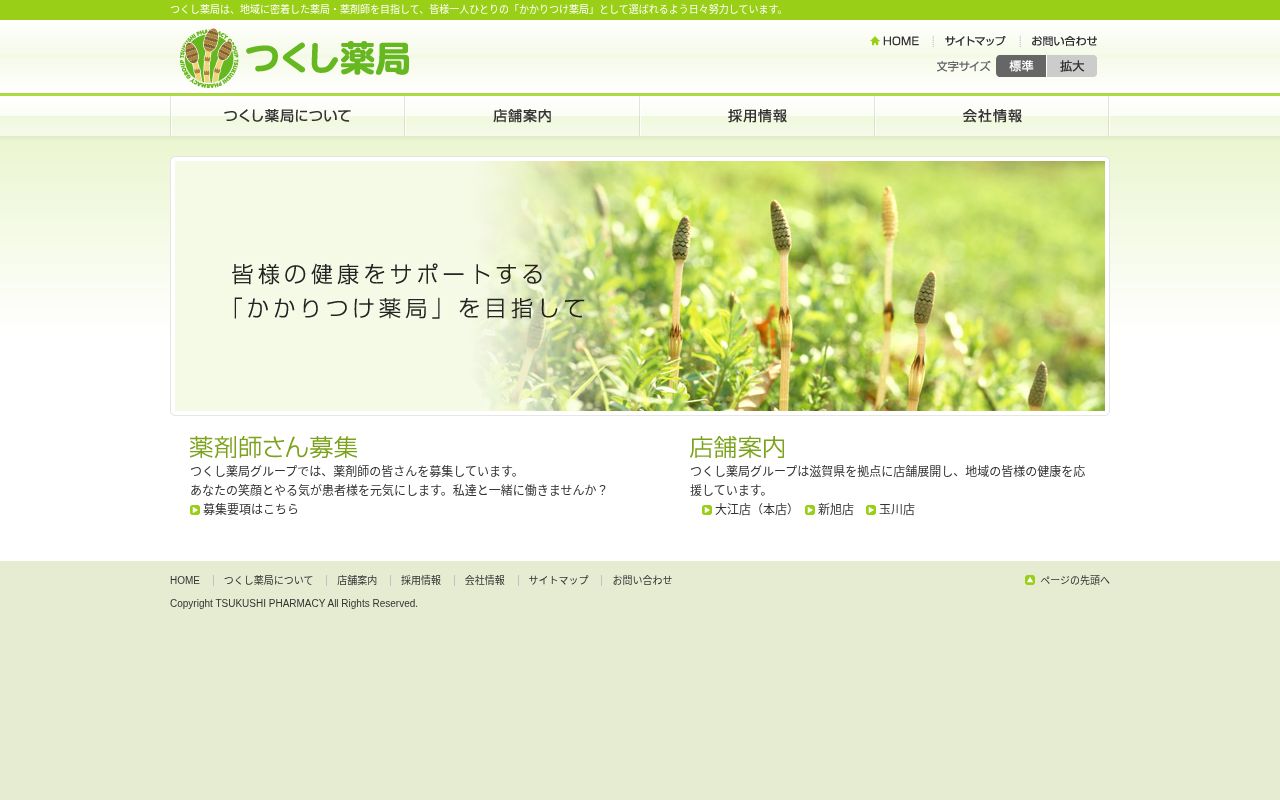Set text size to 拡大

point(1072,66)
